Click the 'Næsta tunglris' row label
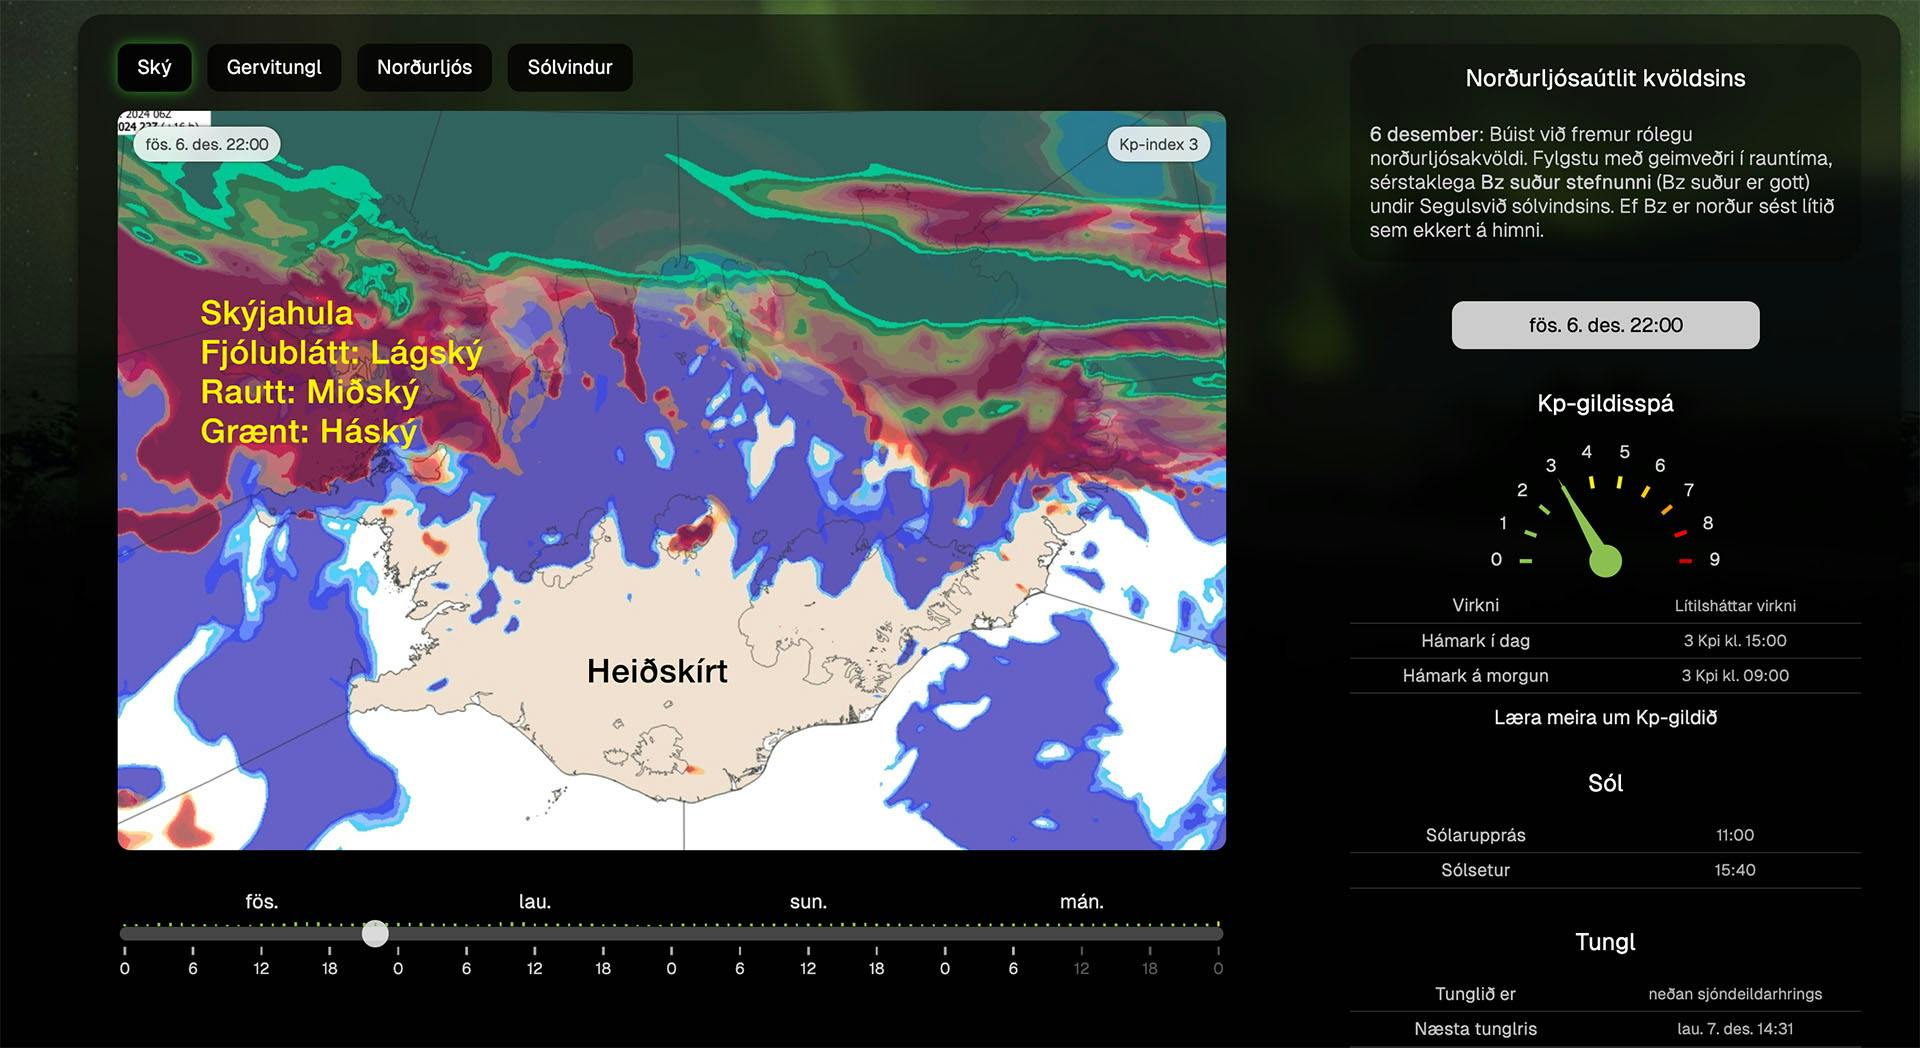Screen dimensions: 1920x1048 [1475, 1029]
